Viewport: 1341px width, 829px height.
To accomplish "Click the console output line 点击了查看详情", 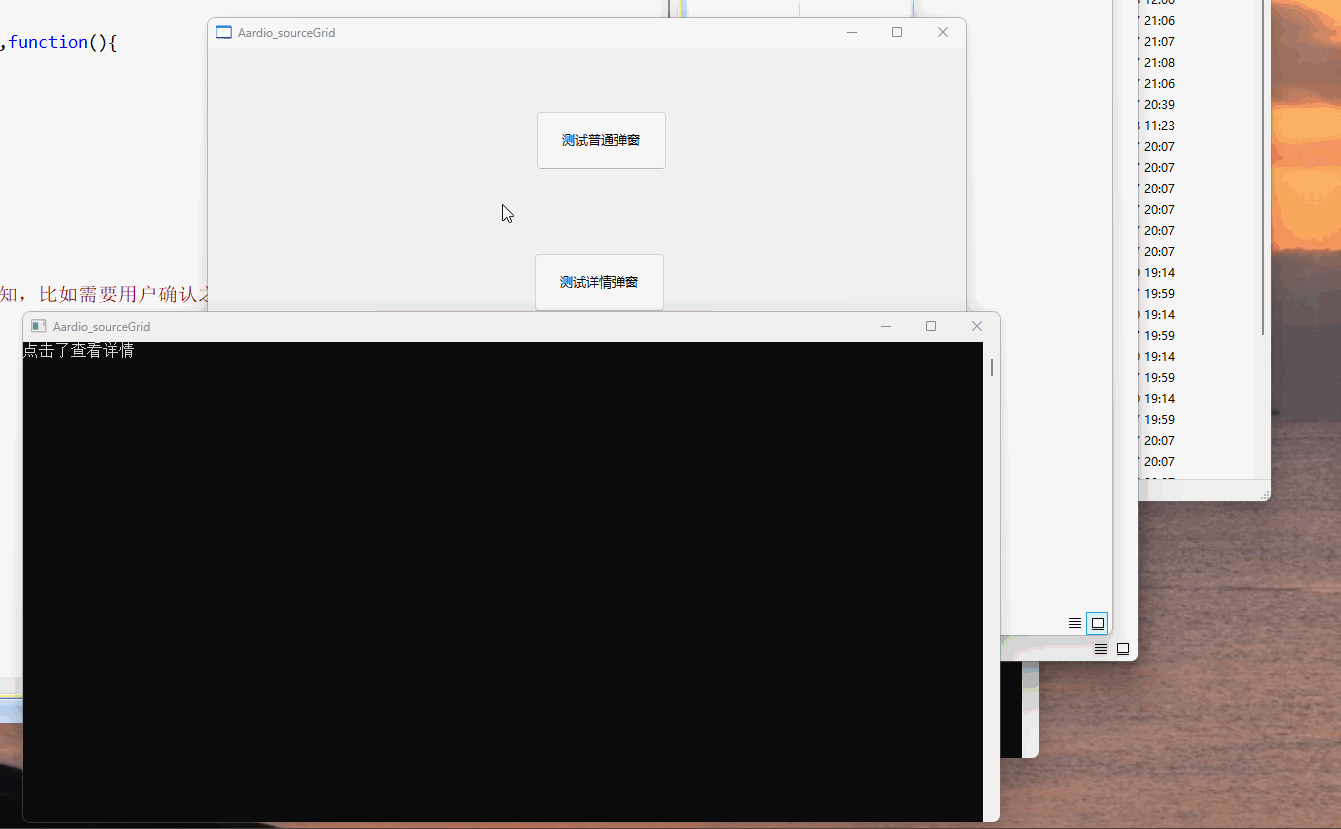I will point(78,351).
